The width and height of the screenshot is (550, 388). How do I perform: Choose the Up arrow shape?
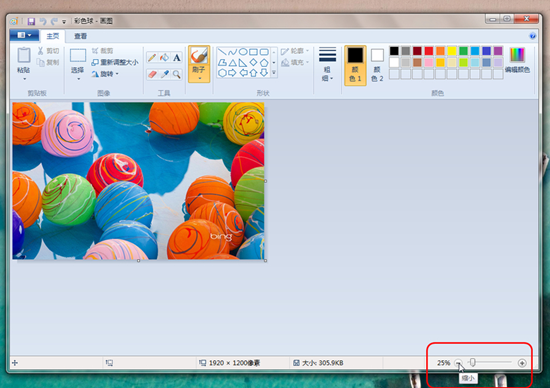(x=253, y=73)
